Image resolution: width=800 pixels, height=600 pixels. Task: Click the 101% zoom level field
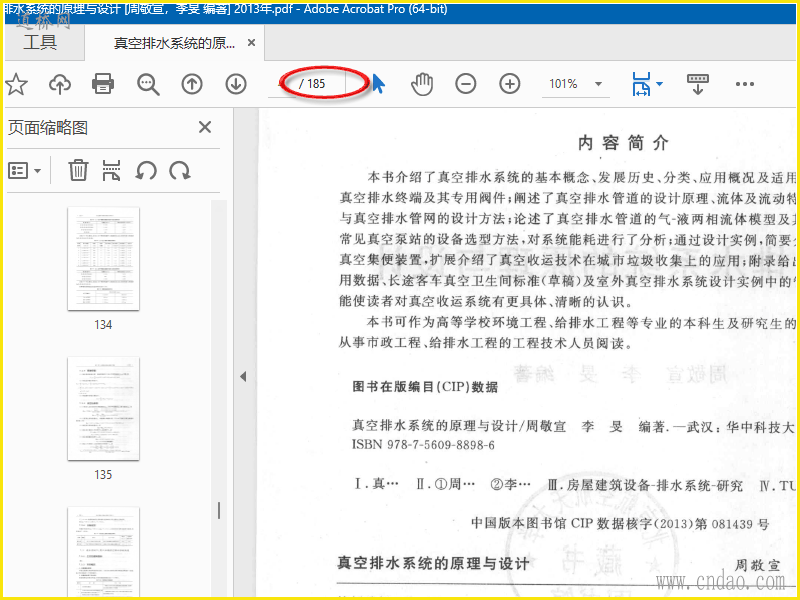pyautogui.click(x=564, y=84)
